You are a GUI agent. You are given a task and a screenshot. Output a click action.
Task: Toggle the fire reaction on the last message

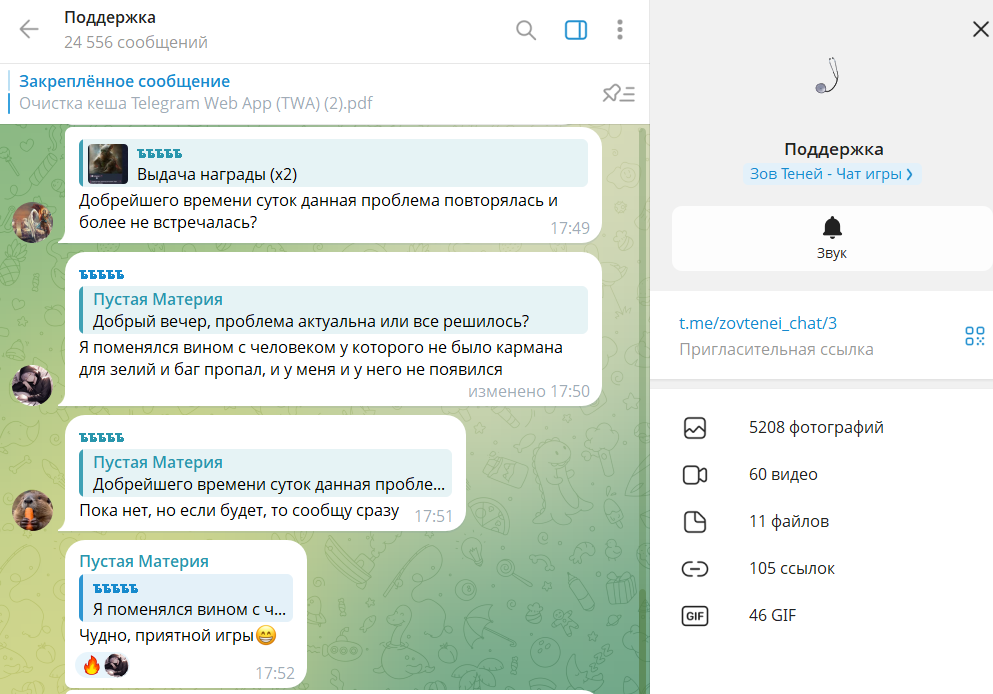point(92,666)
